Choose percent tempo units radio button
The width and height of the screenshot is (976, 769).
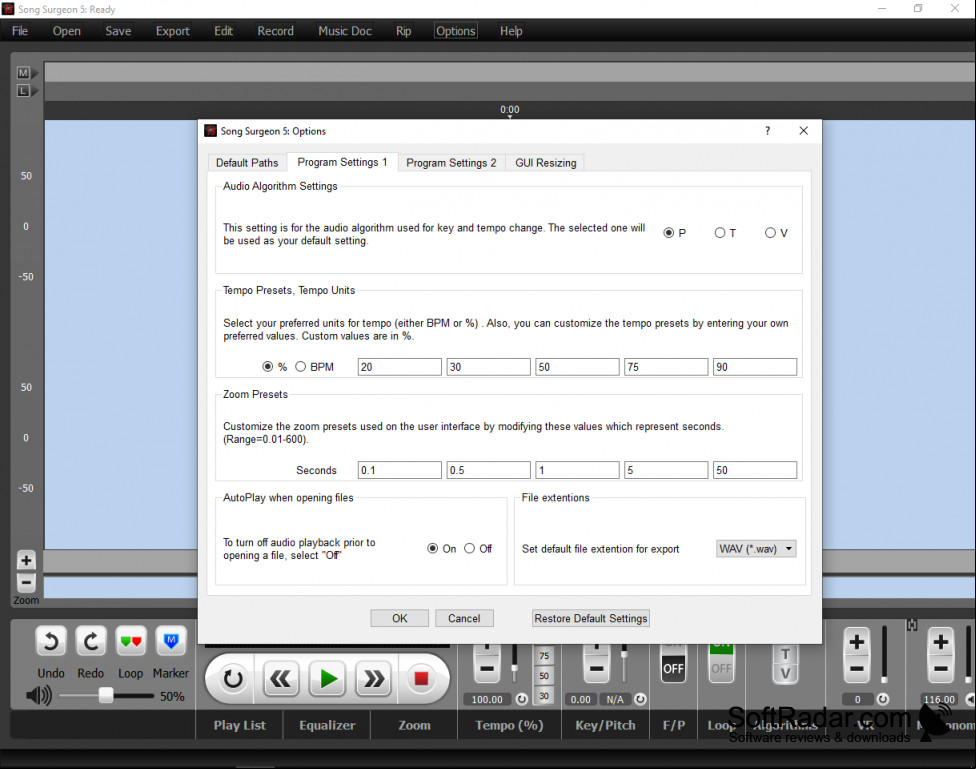coord(268,367)
